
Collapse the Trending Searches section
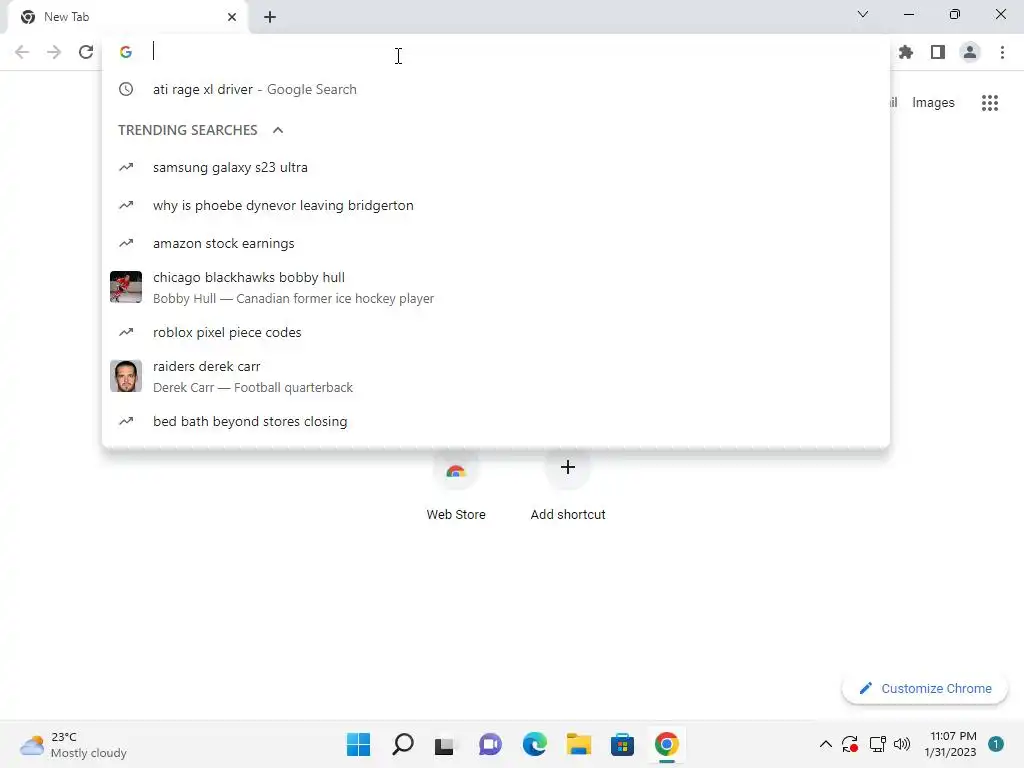(278, 130)
